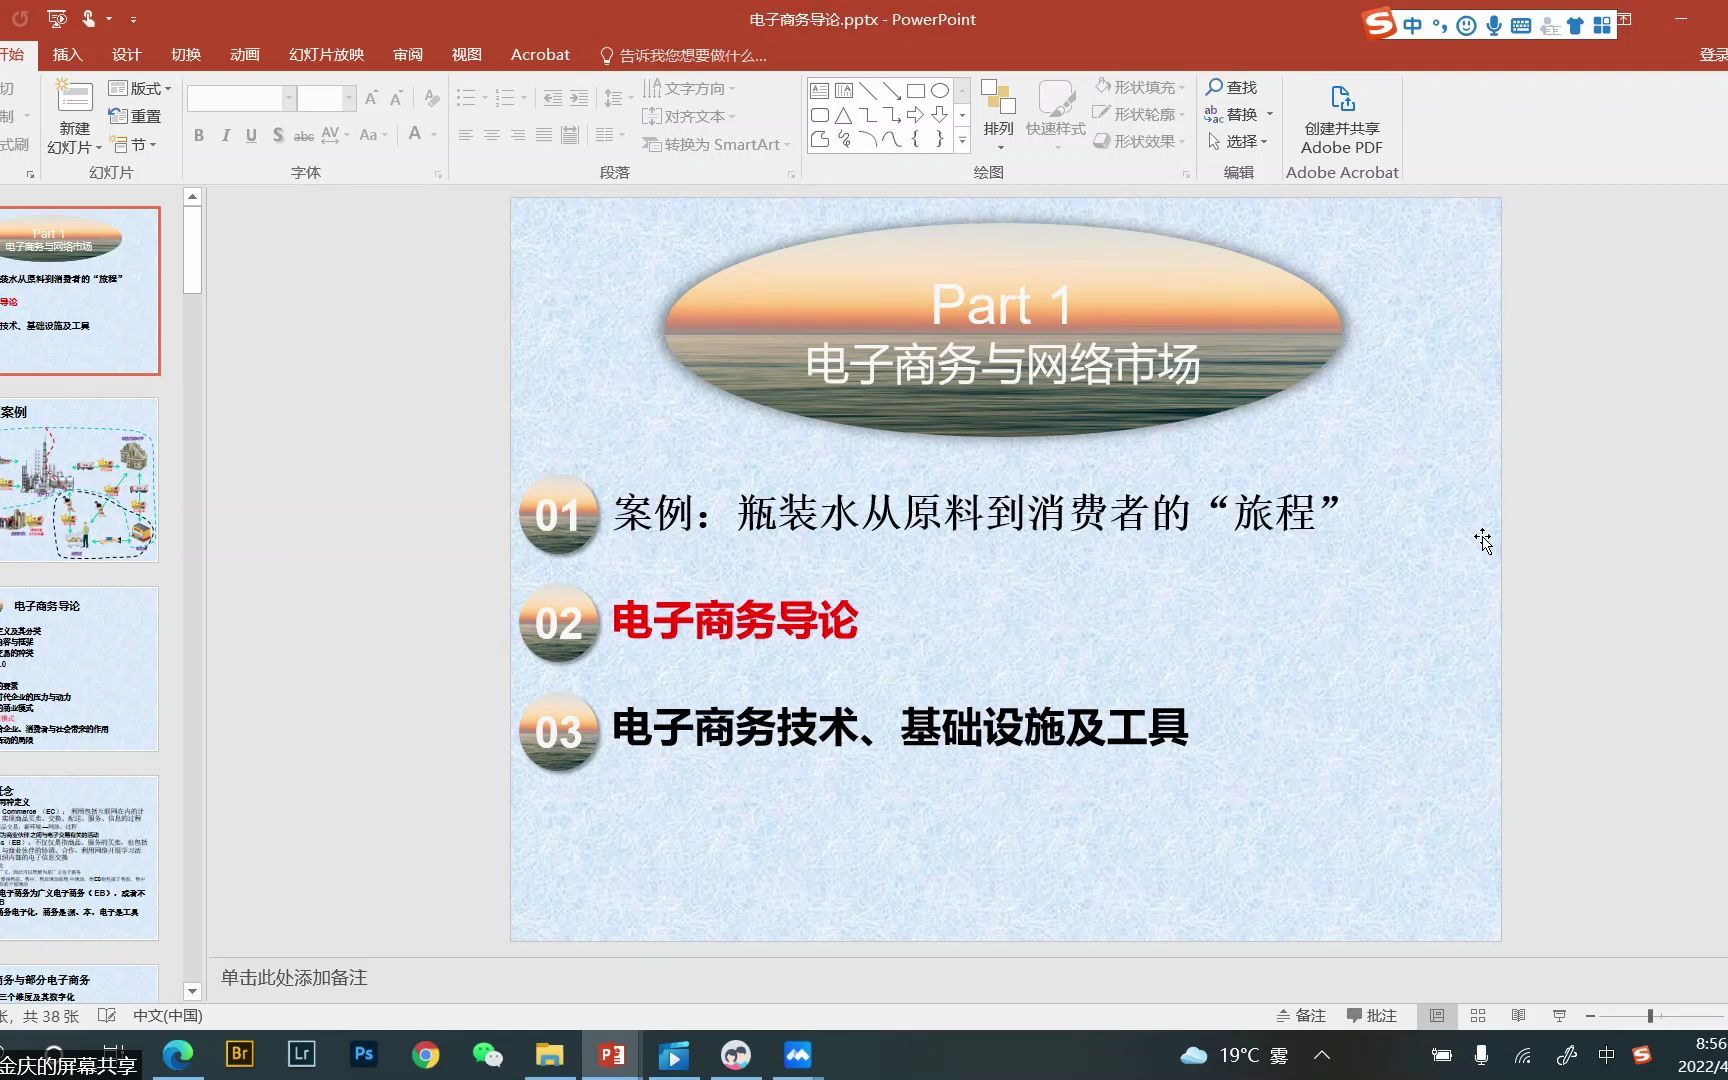Select the right arrow shape in gallery
Viewport: 1728px width, 1080px height.
click(x=916, y=115)
